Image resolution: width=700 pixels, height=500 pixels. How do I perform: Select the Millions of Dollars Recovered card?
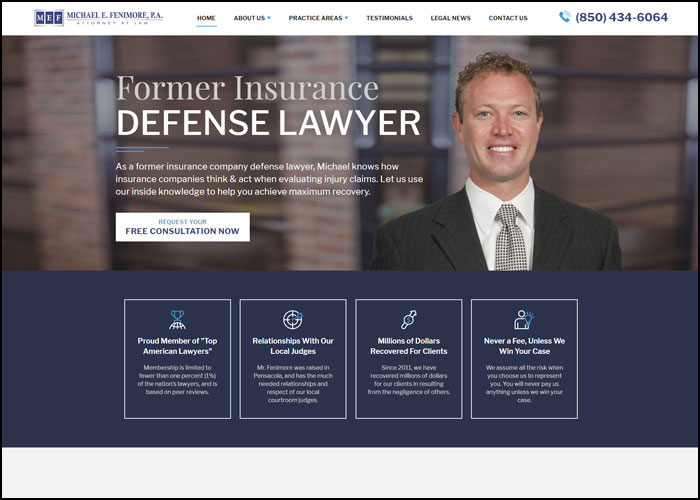click(408, 358)
